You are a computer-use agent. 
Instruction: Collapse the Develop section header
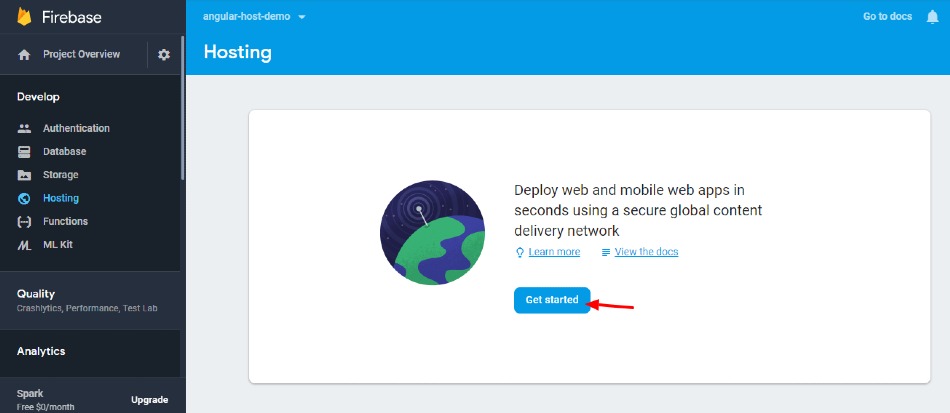(38, 97)
